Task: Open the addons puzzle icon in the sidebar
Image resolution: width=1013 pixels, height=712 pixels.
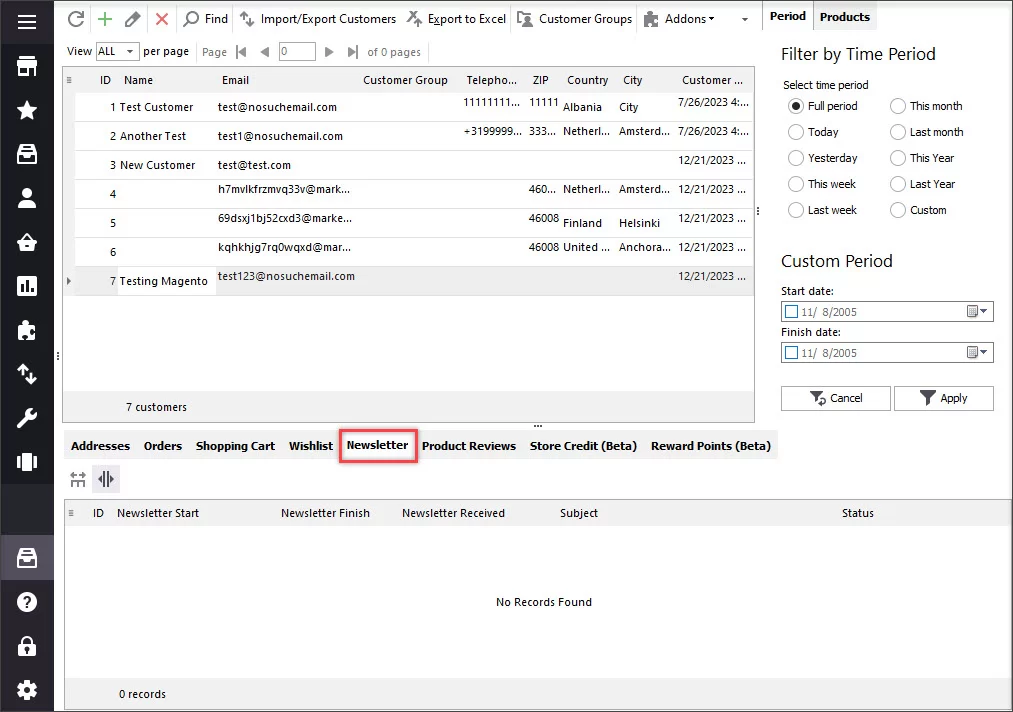Action: coord(26,330)
